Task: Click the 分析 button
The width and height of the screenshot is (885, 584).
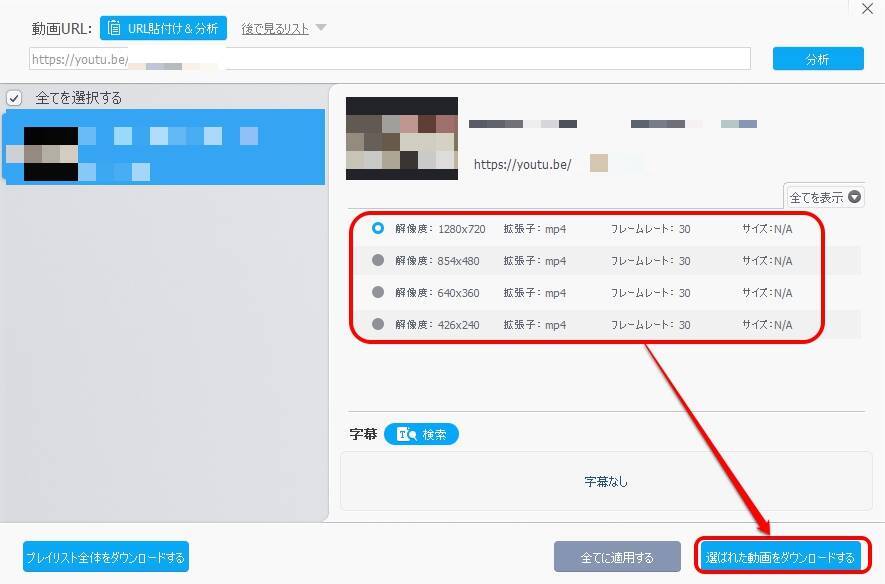Action: coord(817,59)
